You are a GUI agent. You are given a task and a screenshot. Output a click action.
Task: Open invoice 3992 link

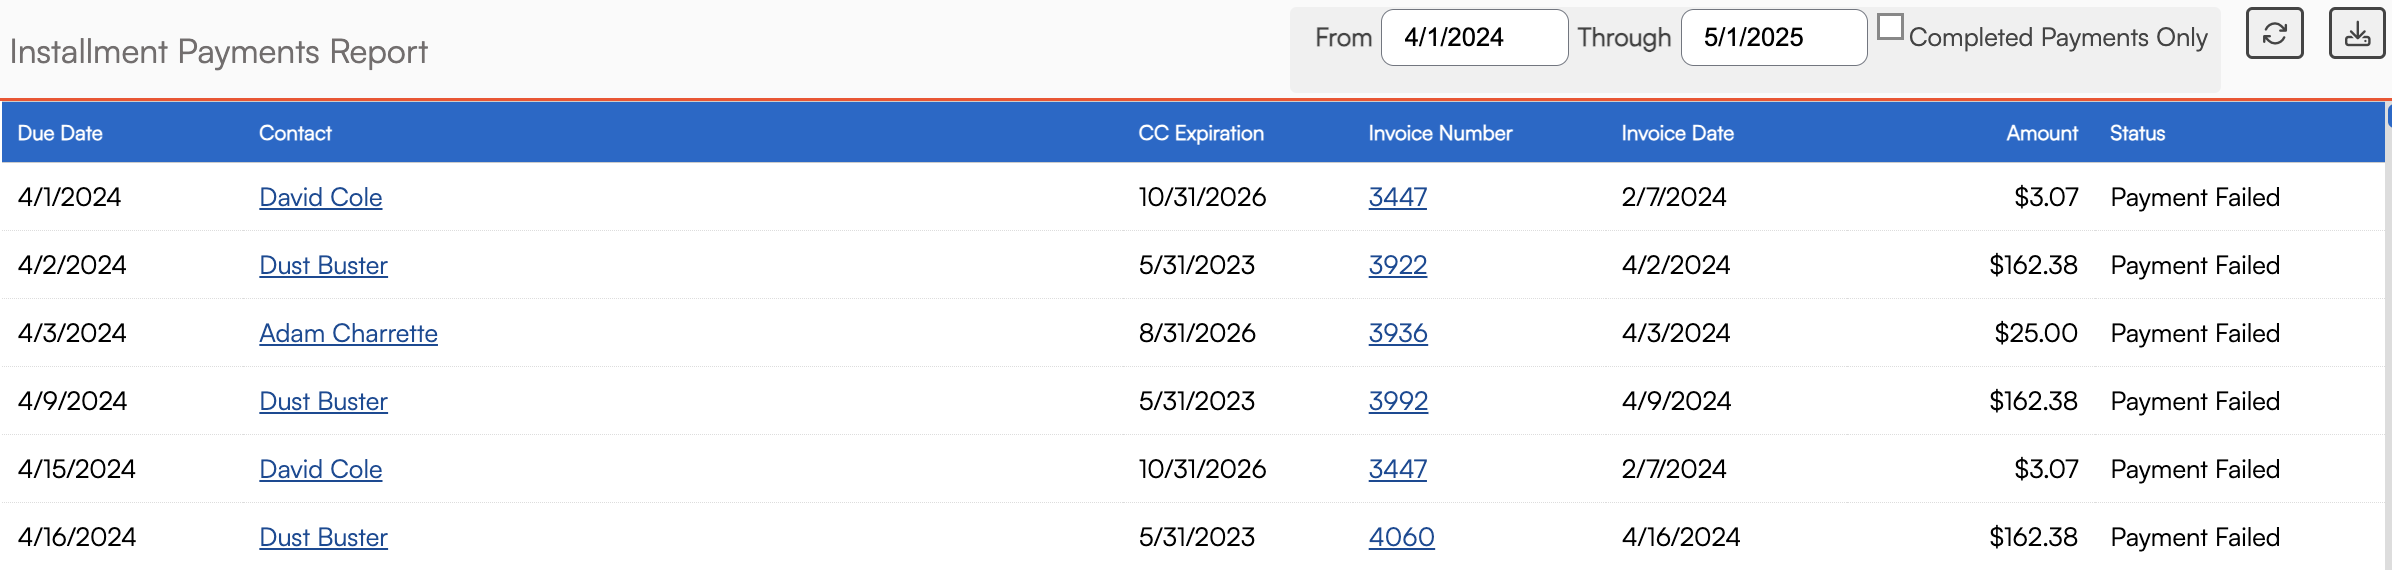(1398, 401)
